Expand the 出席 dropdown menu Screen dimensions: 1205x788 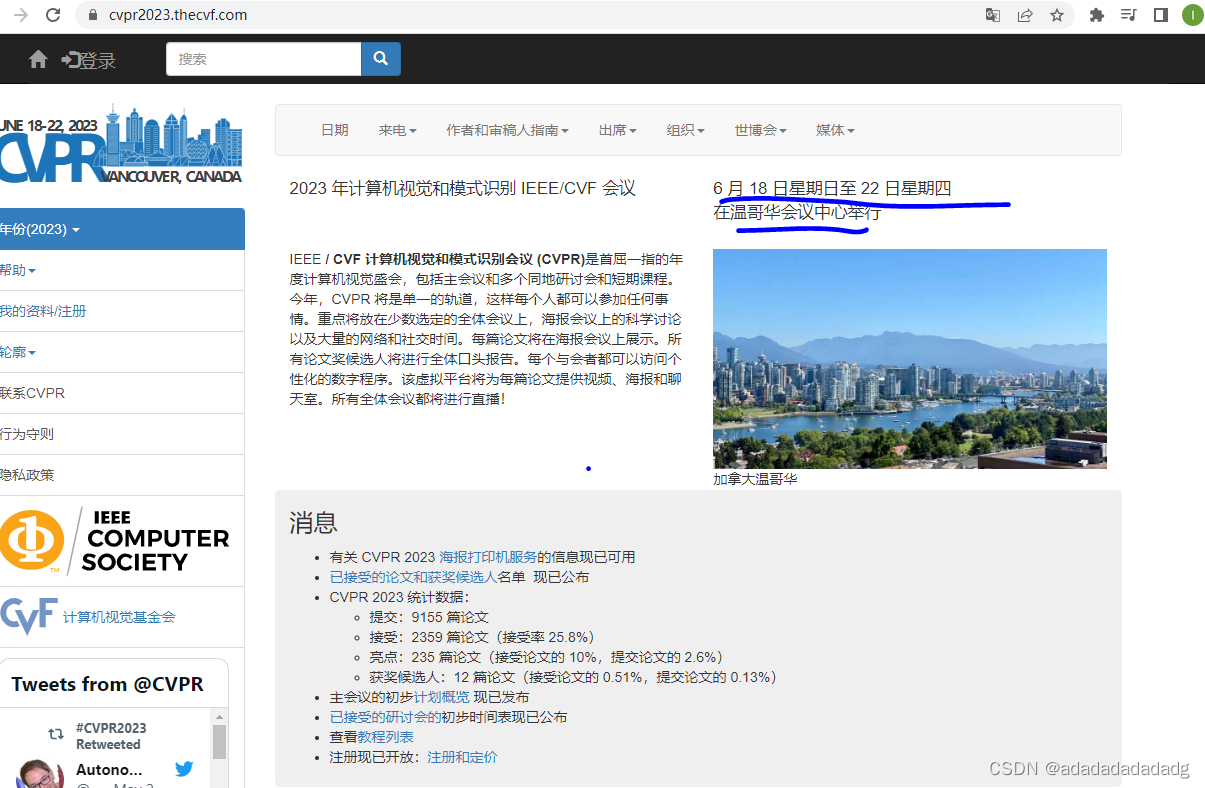pos(617,130)
